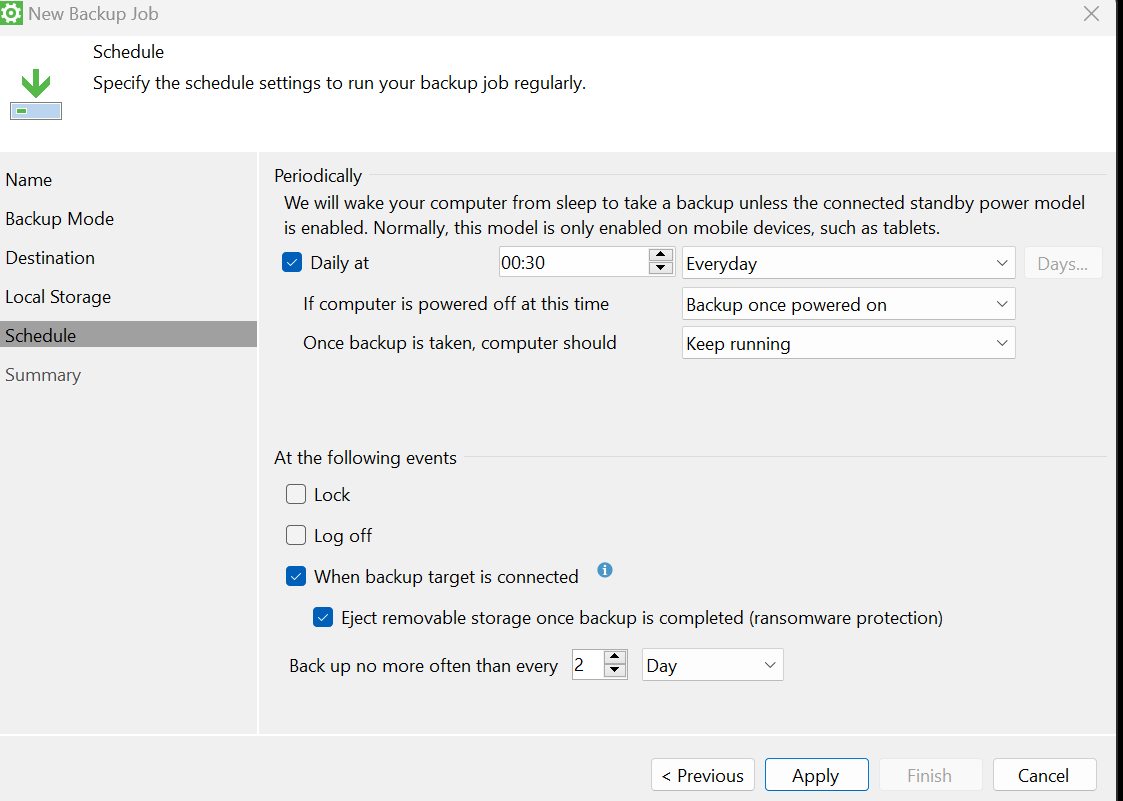Close the New Backup Job window

coord(1091,14)
